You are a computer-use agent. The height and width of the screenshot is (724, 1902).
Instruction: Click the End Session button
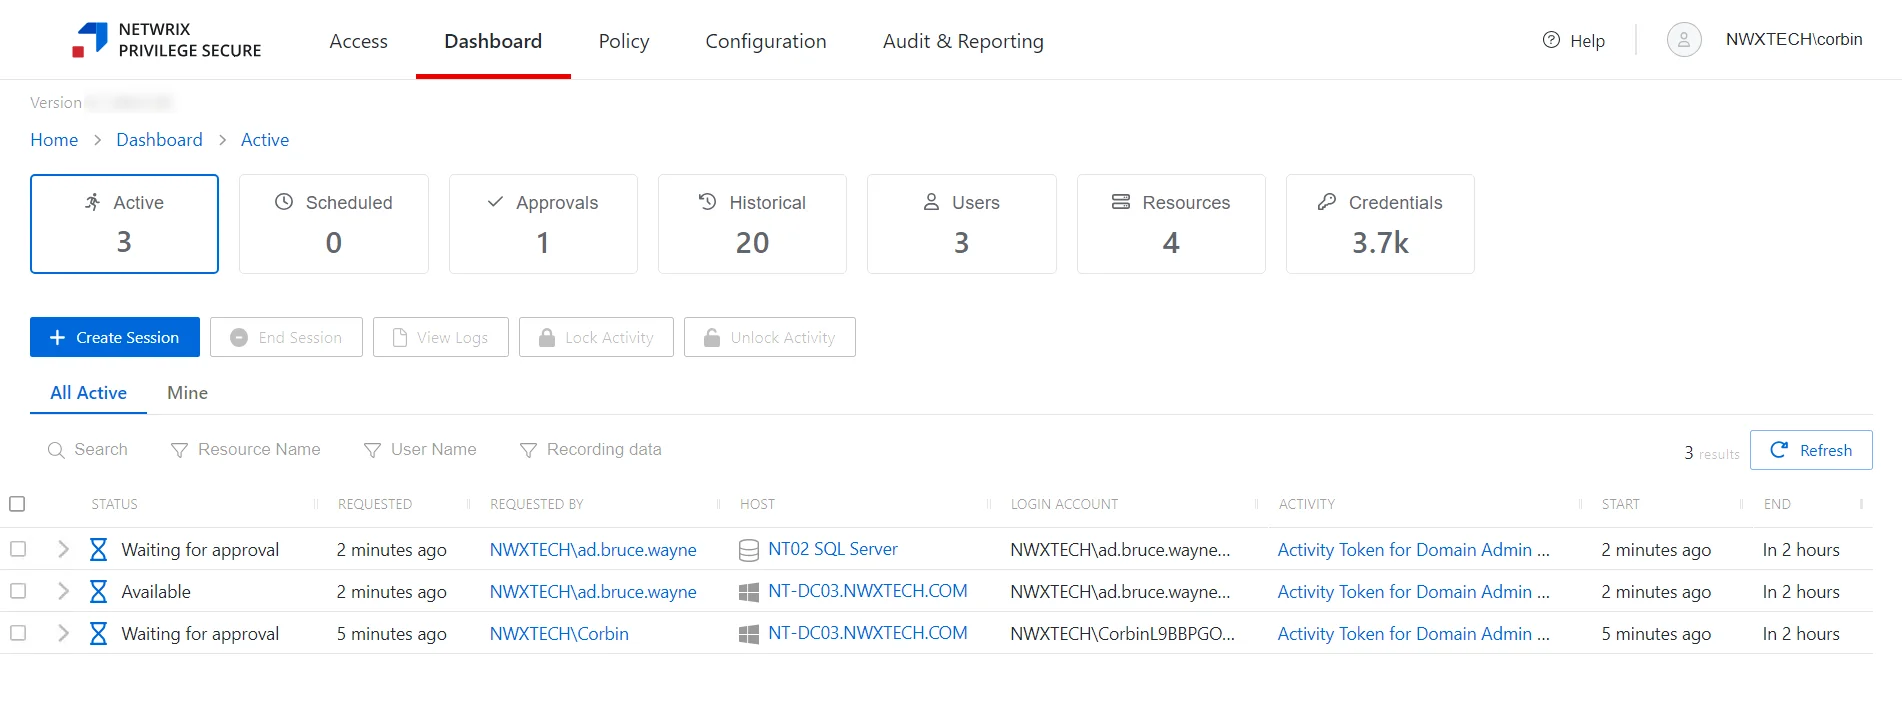pyautogui.click(x=286, y=337)
